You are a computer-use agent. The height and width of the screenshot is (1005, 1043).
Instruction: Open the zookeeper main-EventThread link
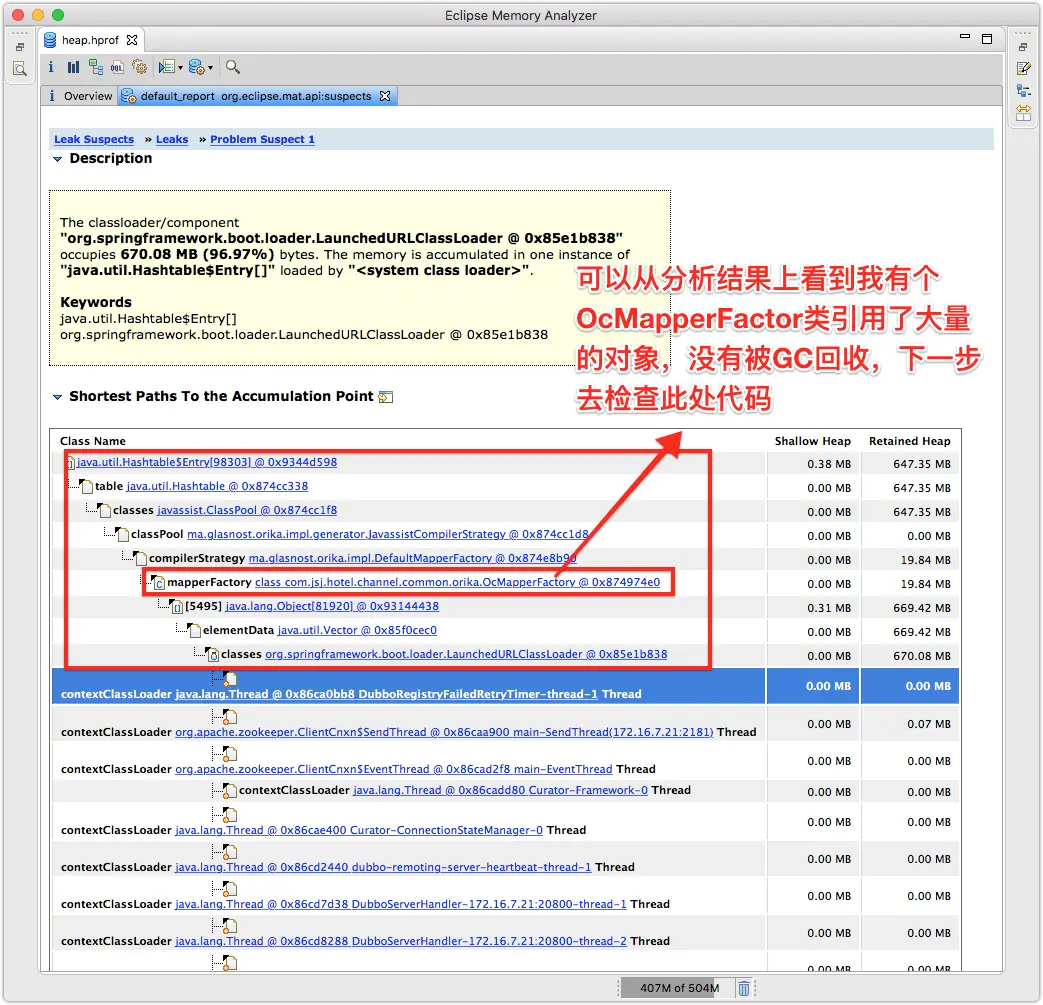[393, 769]
